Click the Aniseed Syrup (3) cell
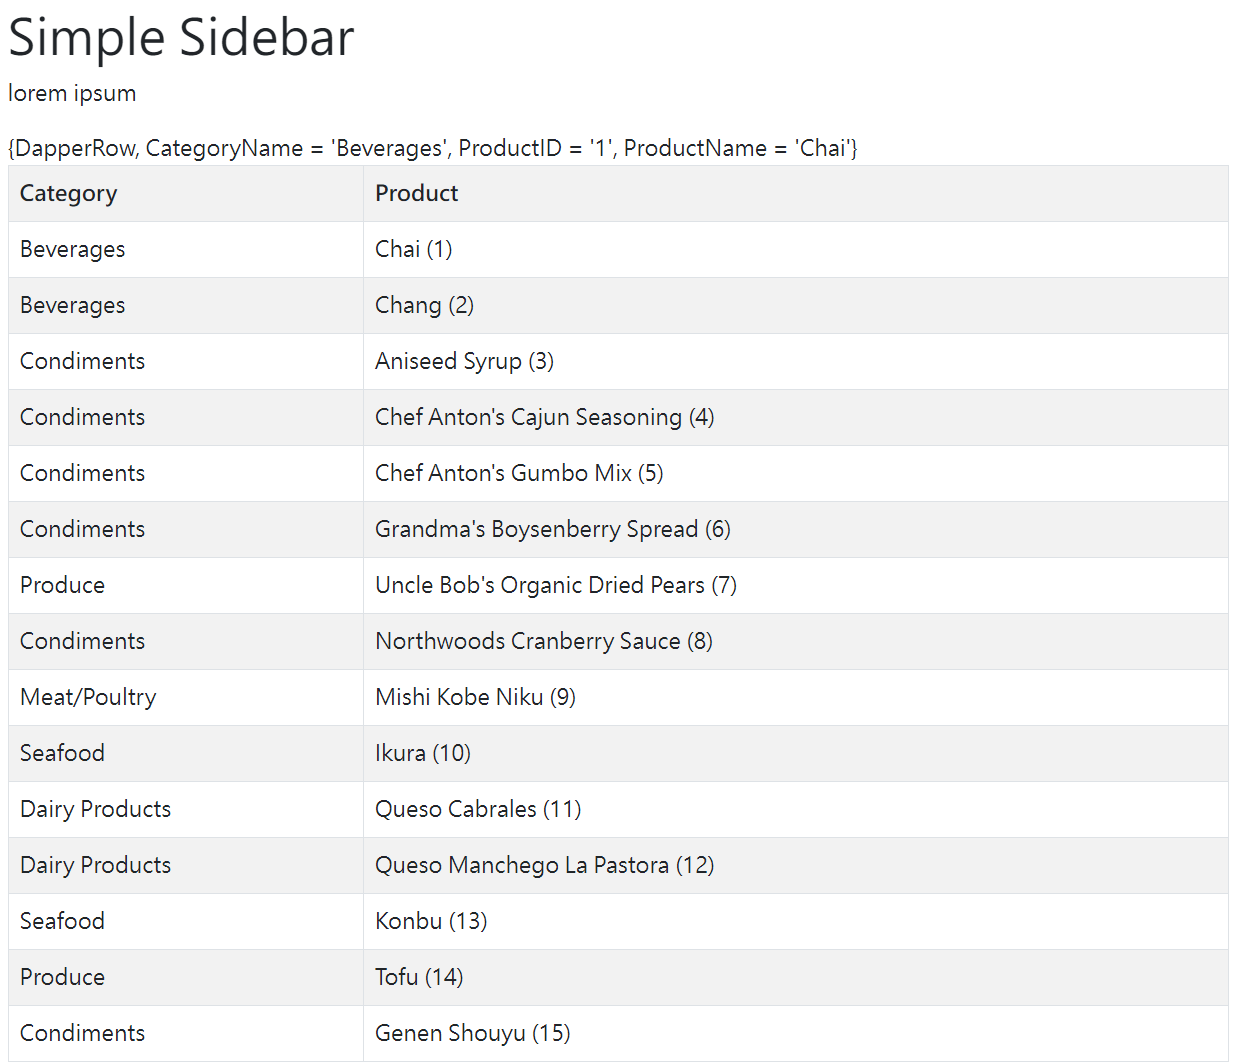The image size is (1241, 1062). (x=464, y=361)
